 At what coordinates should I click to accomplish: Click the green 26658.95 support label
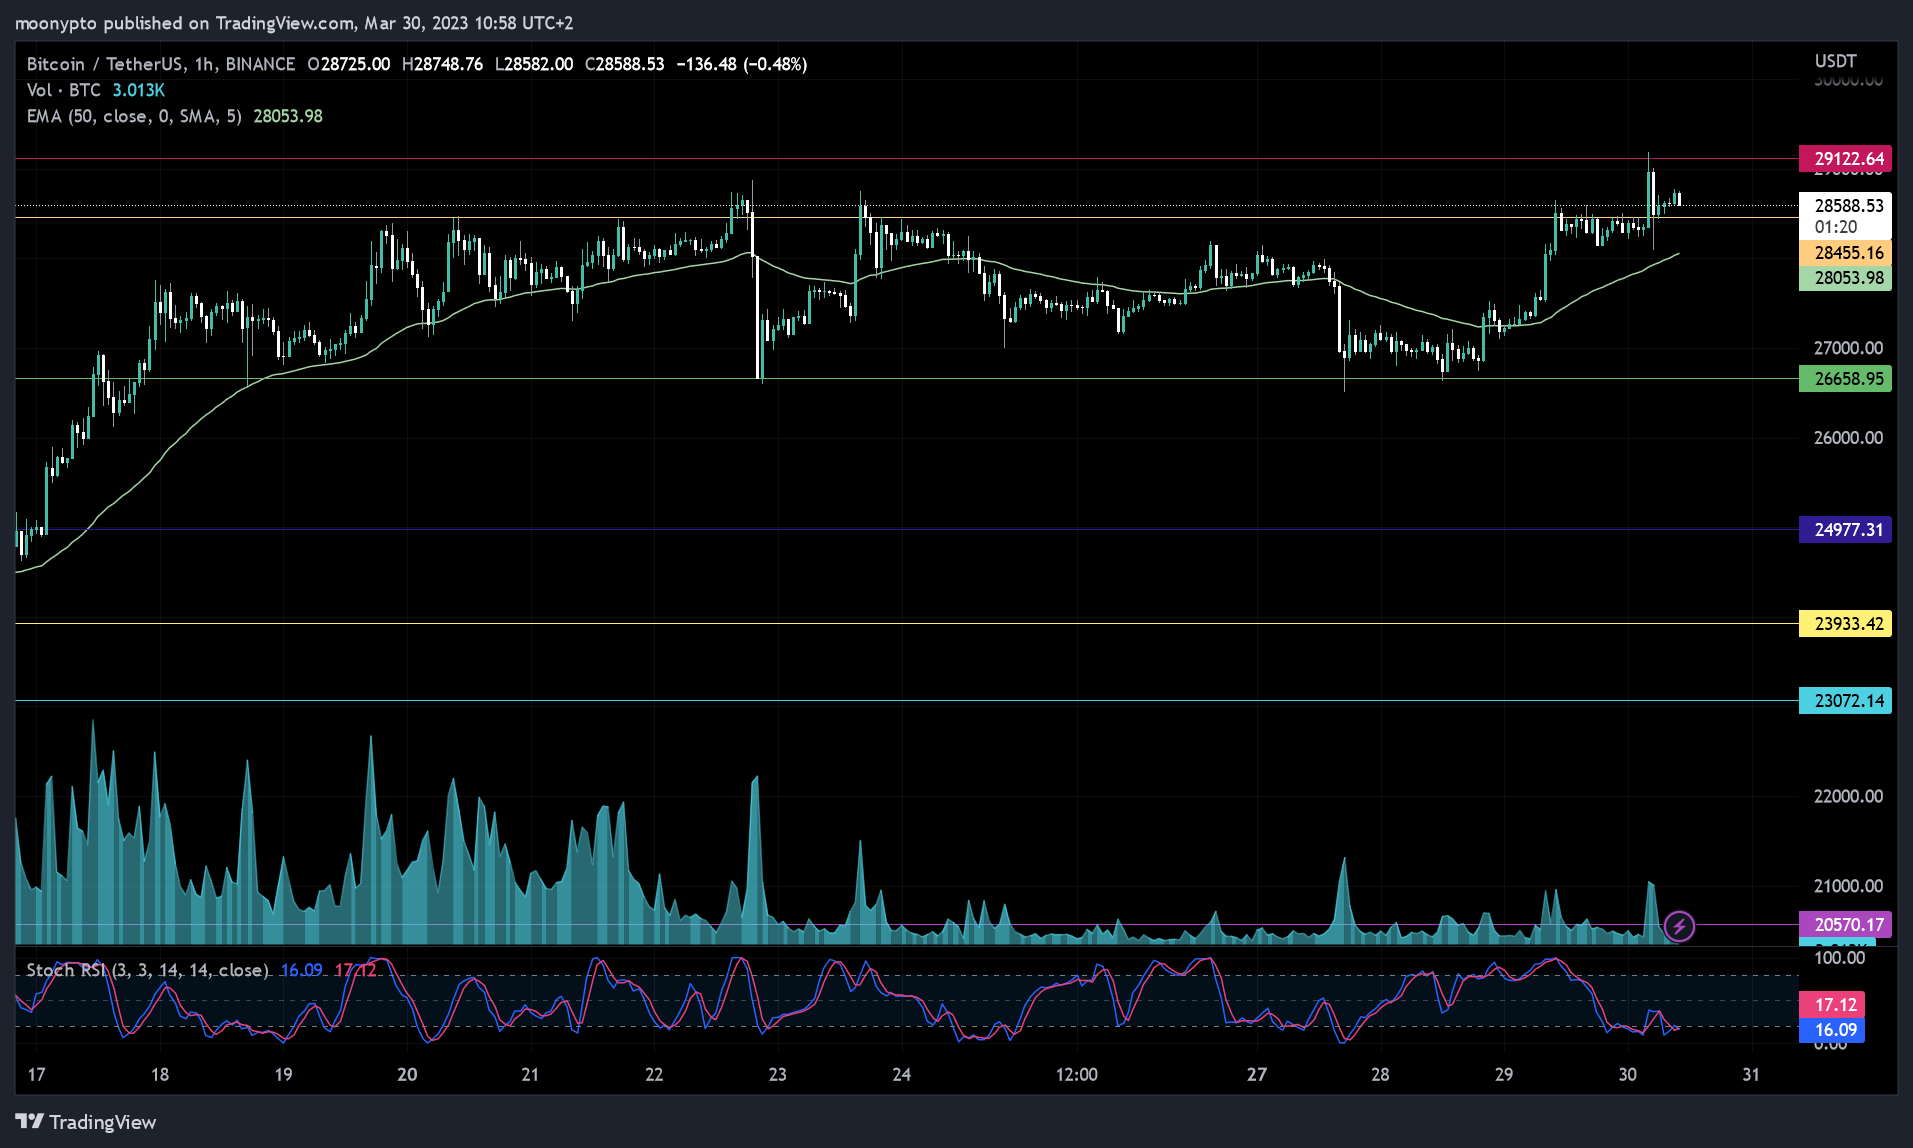pos(1845,379)
